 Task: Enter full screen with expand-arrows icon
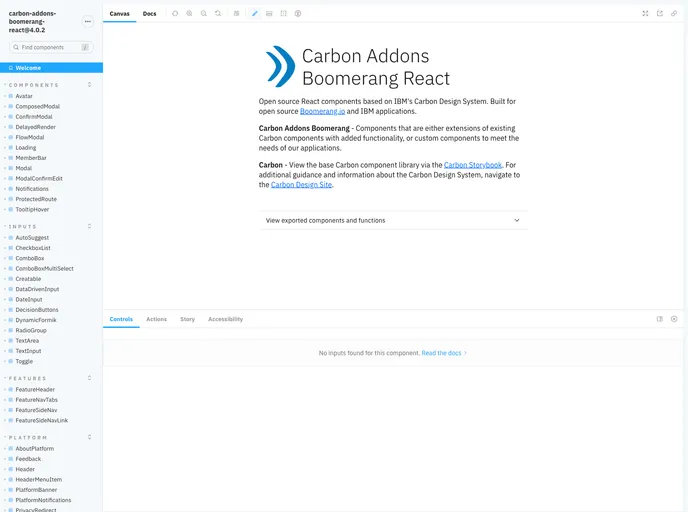click(x=645, y=14)
